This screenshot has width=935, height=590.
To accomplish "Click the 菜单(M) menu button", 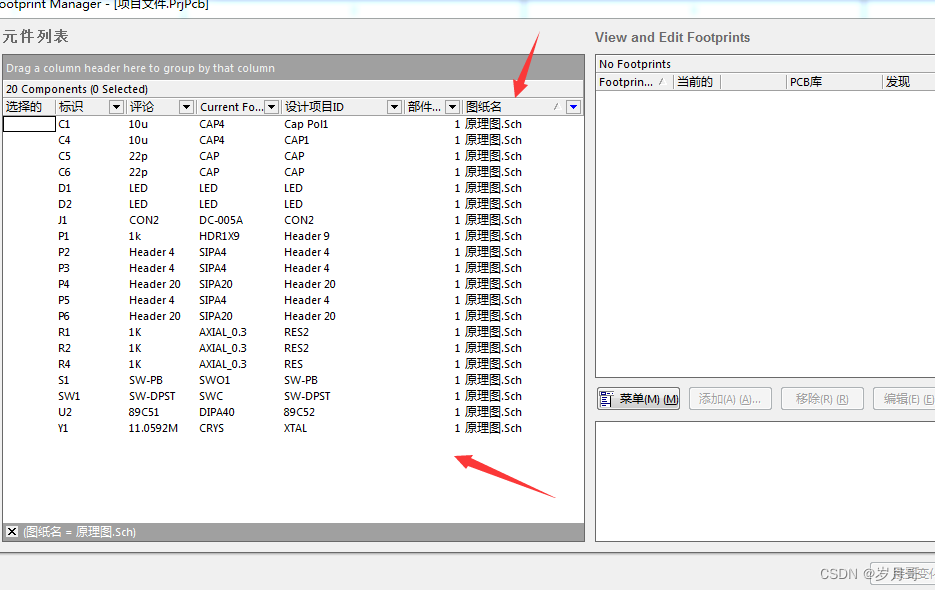I will coord(638,399).
